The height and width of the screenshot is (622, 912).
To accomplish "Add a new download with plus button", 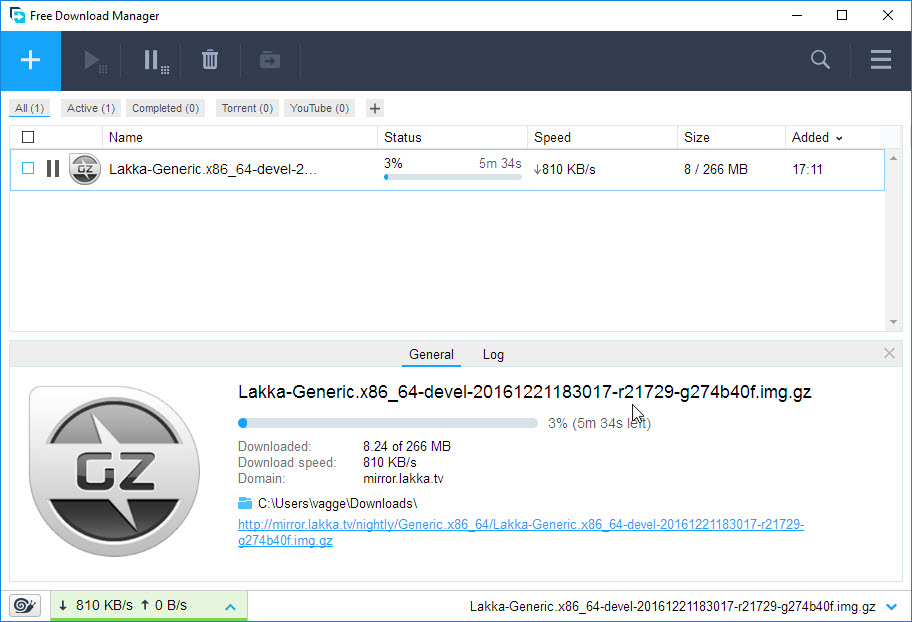I will pos(30,61).
